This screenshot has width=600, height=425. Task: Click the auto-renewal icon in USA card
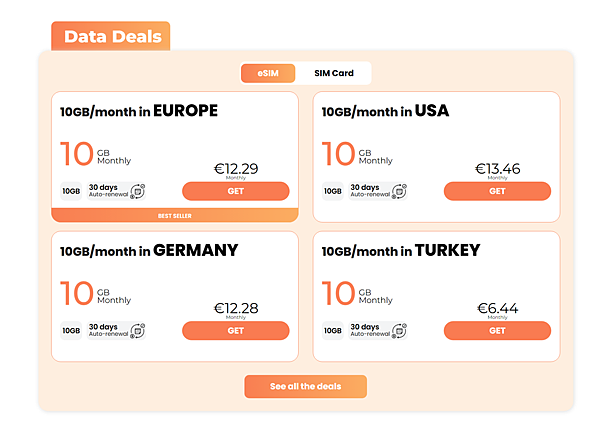tap(400, 190)
